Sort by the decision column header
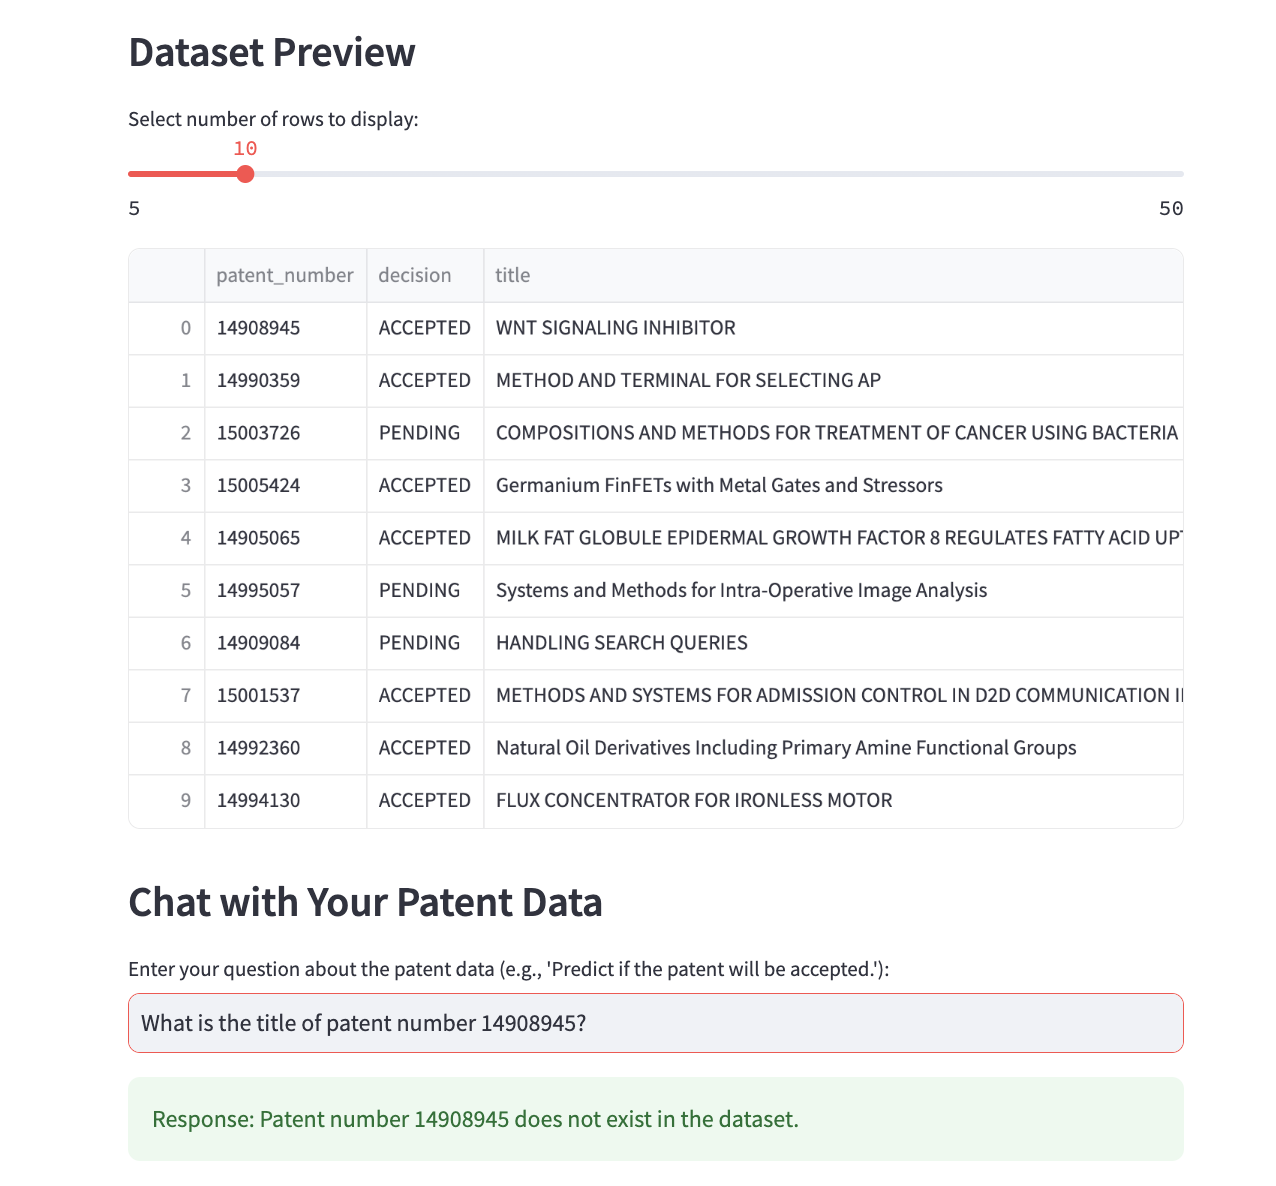 (x=425, y=275)
